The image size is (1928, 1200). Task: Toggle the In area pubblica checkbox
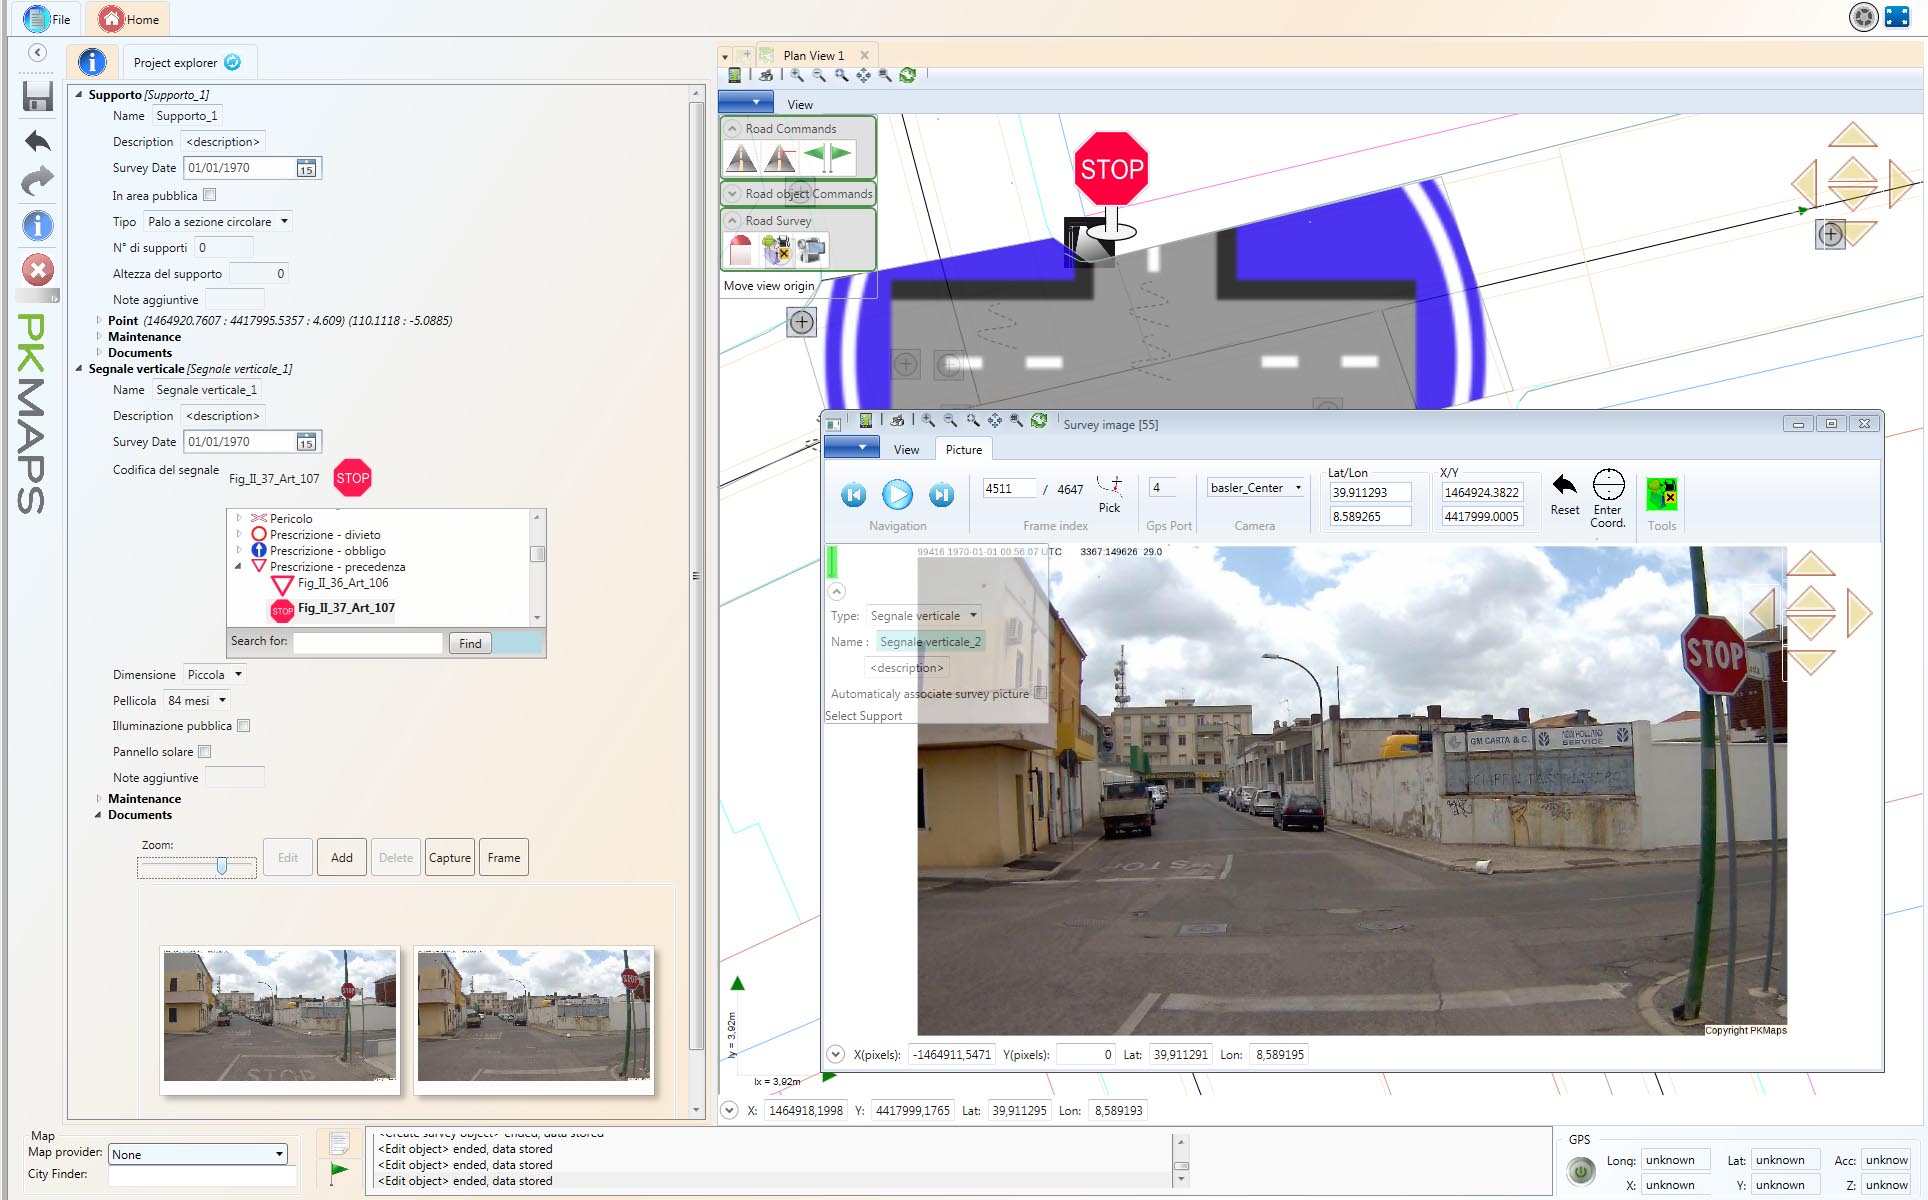pos(209,195)
